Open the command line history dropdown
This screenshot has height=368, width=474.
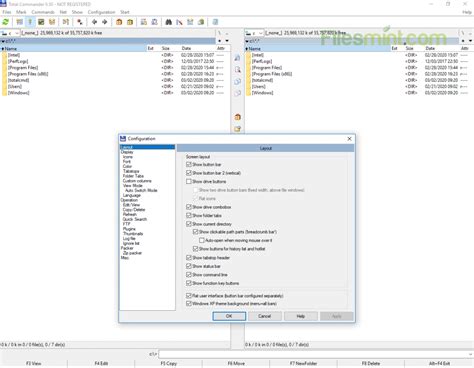pos(470,354)
